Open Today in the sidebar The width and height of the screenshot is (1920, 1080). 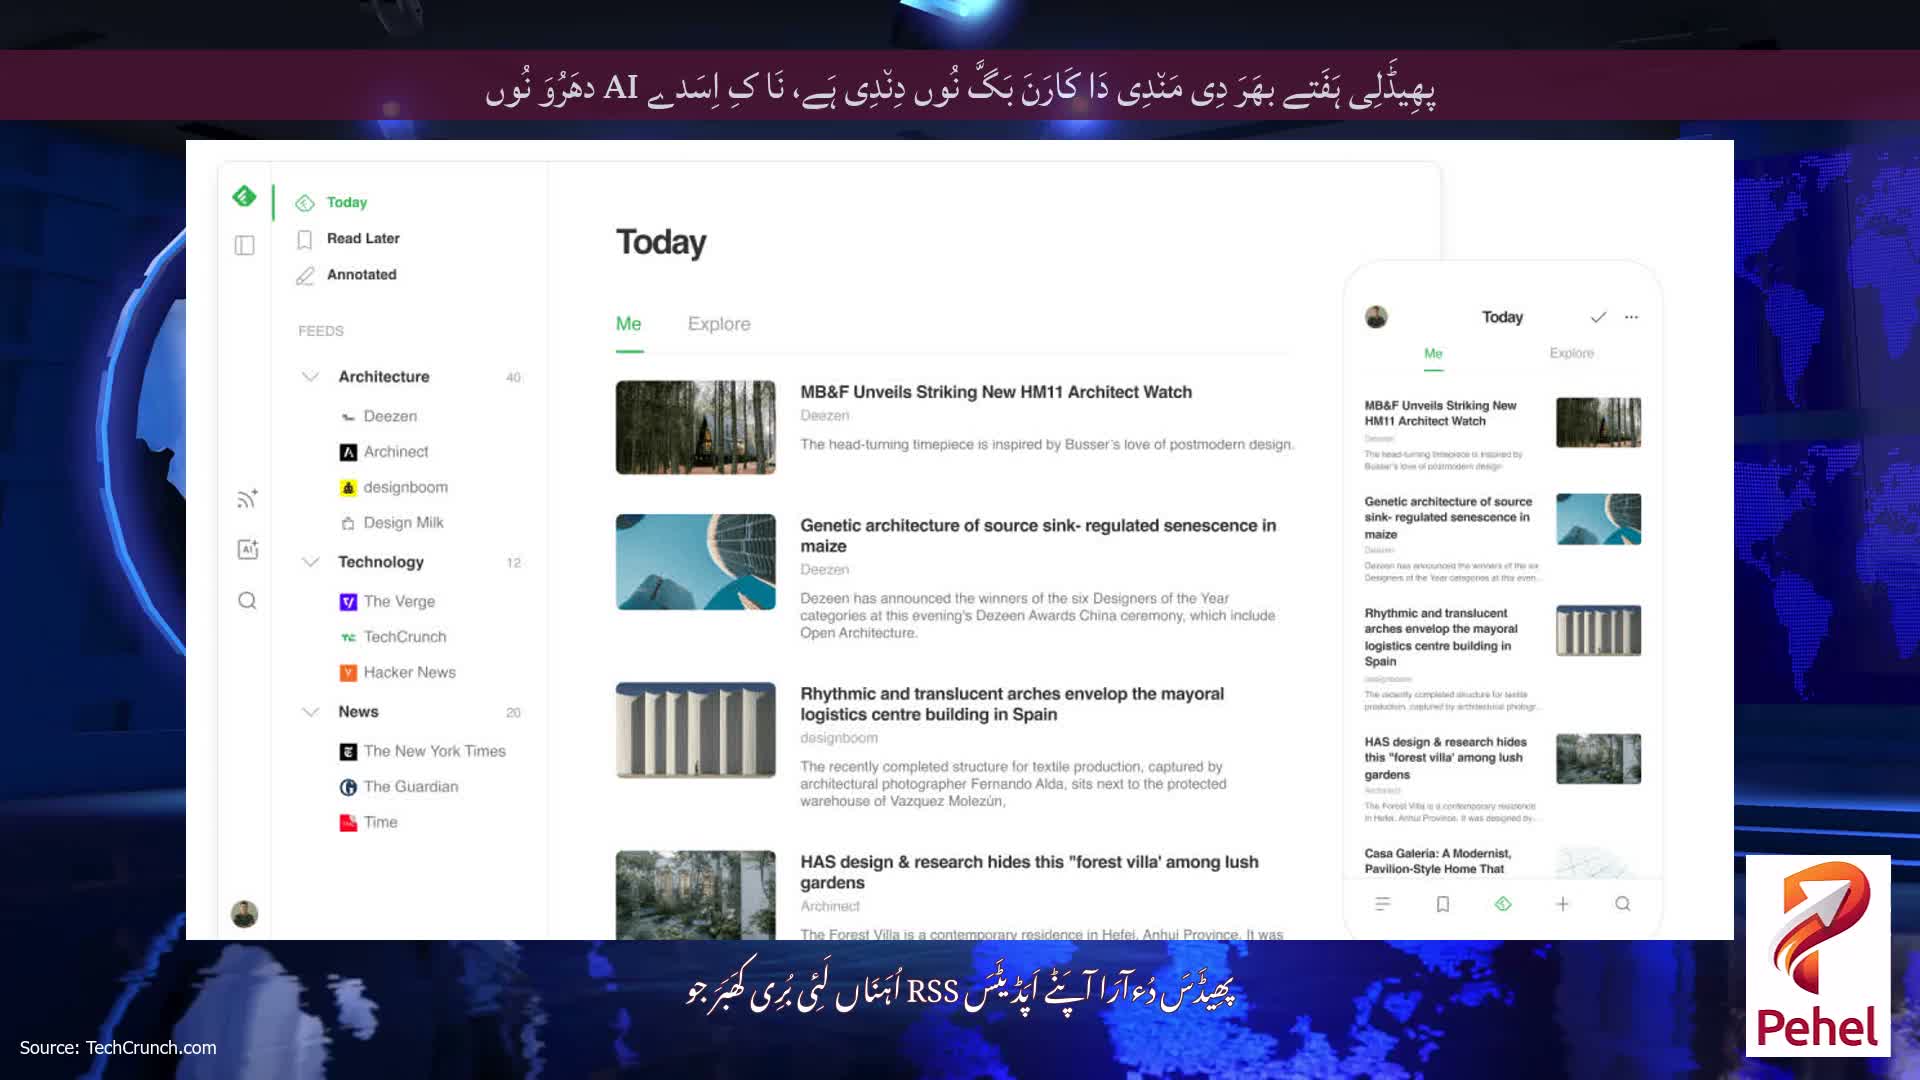click(347, 203)
